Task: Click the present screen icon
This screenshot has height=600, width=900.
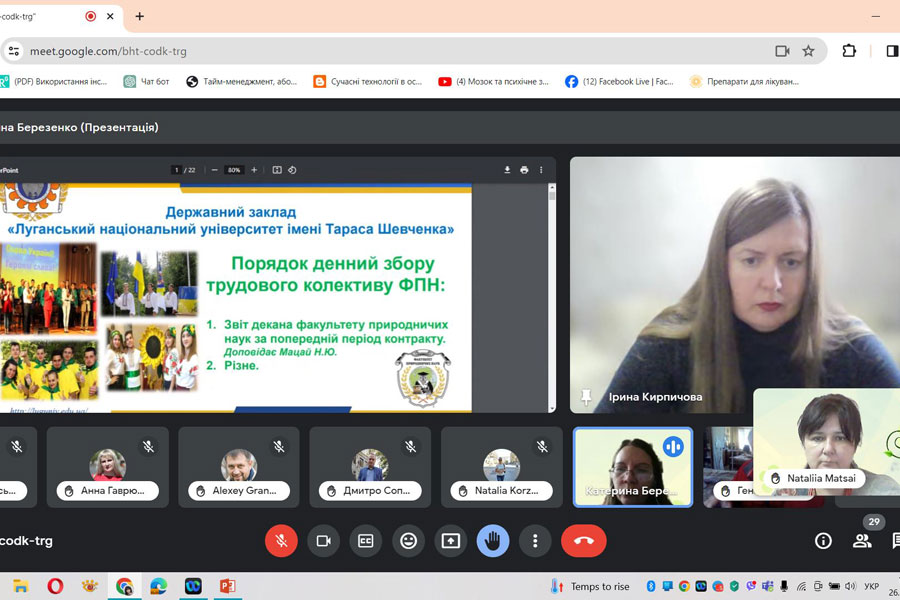Action: (x=450, y=541)
